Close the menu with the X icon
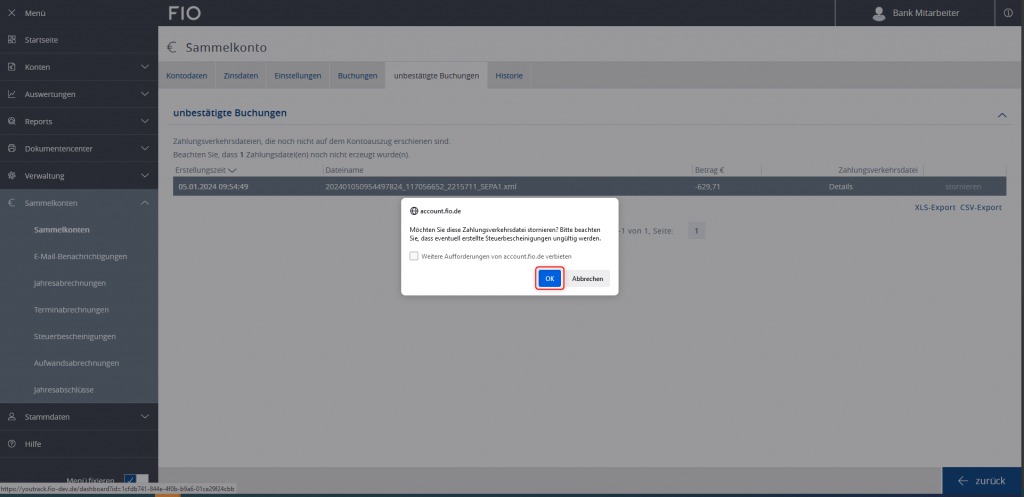The image size is (1024, 497). point(12,13)
